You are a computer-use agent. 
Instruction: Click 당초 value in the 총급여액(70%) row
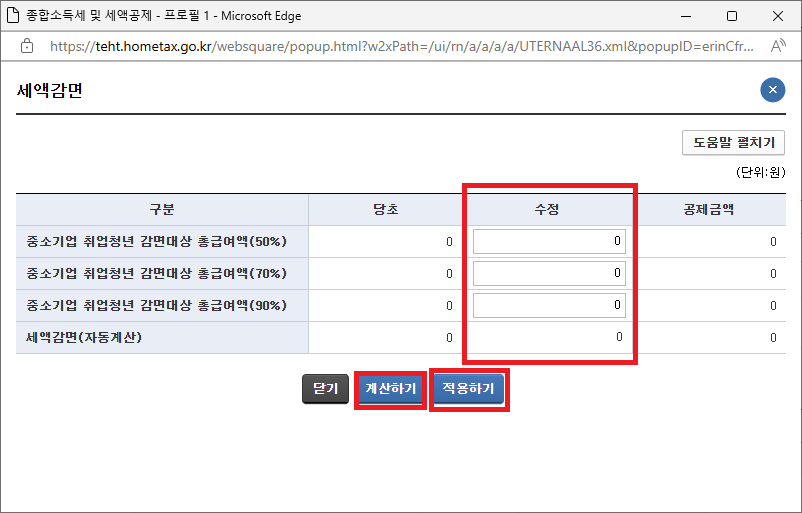click(x=449, y=274)
